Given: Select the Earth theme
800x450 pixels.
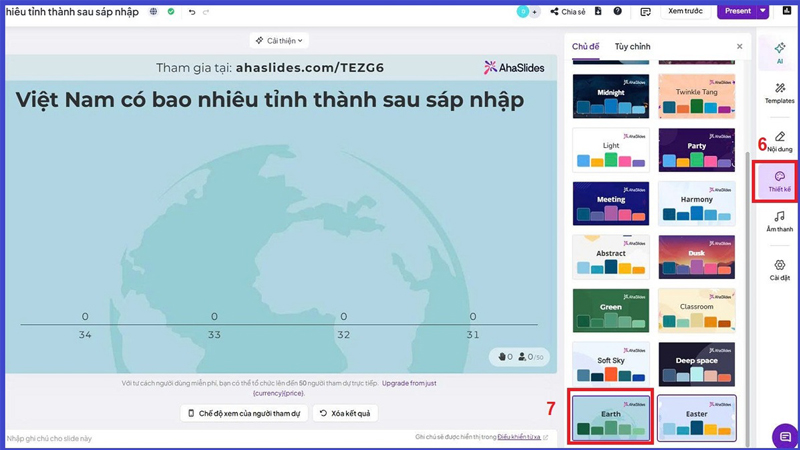Looking at the screenshot, I should tap(611, 418).
